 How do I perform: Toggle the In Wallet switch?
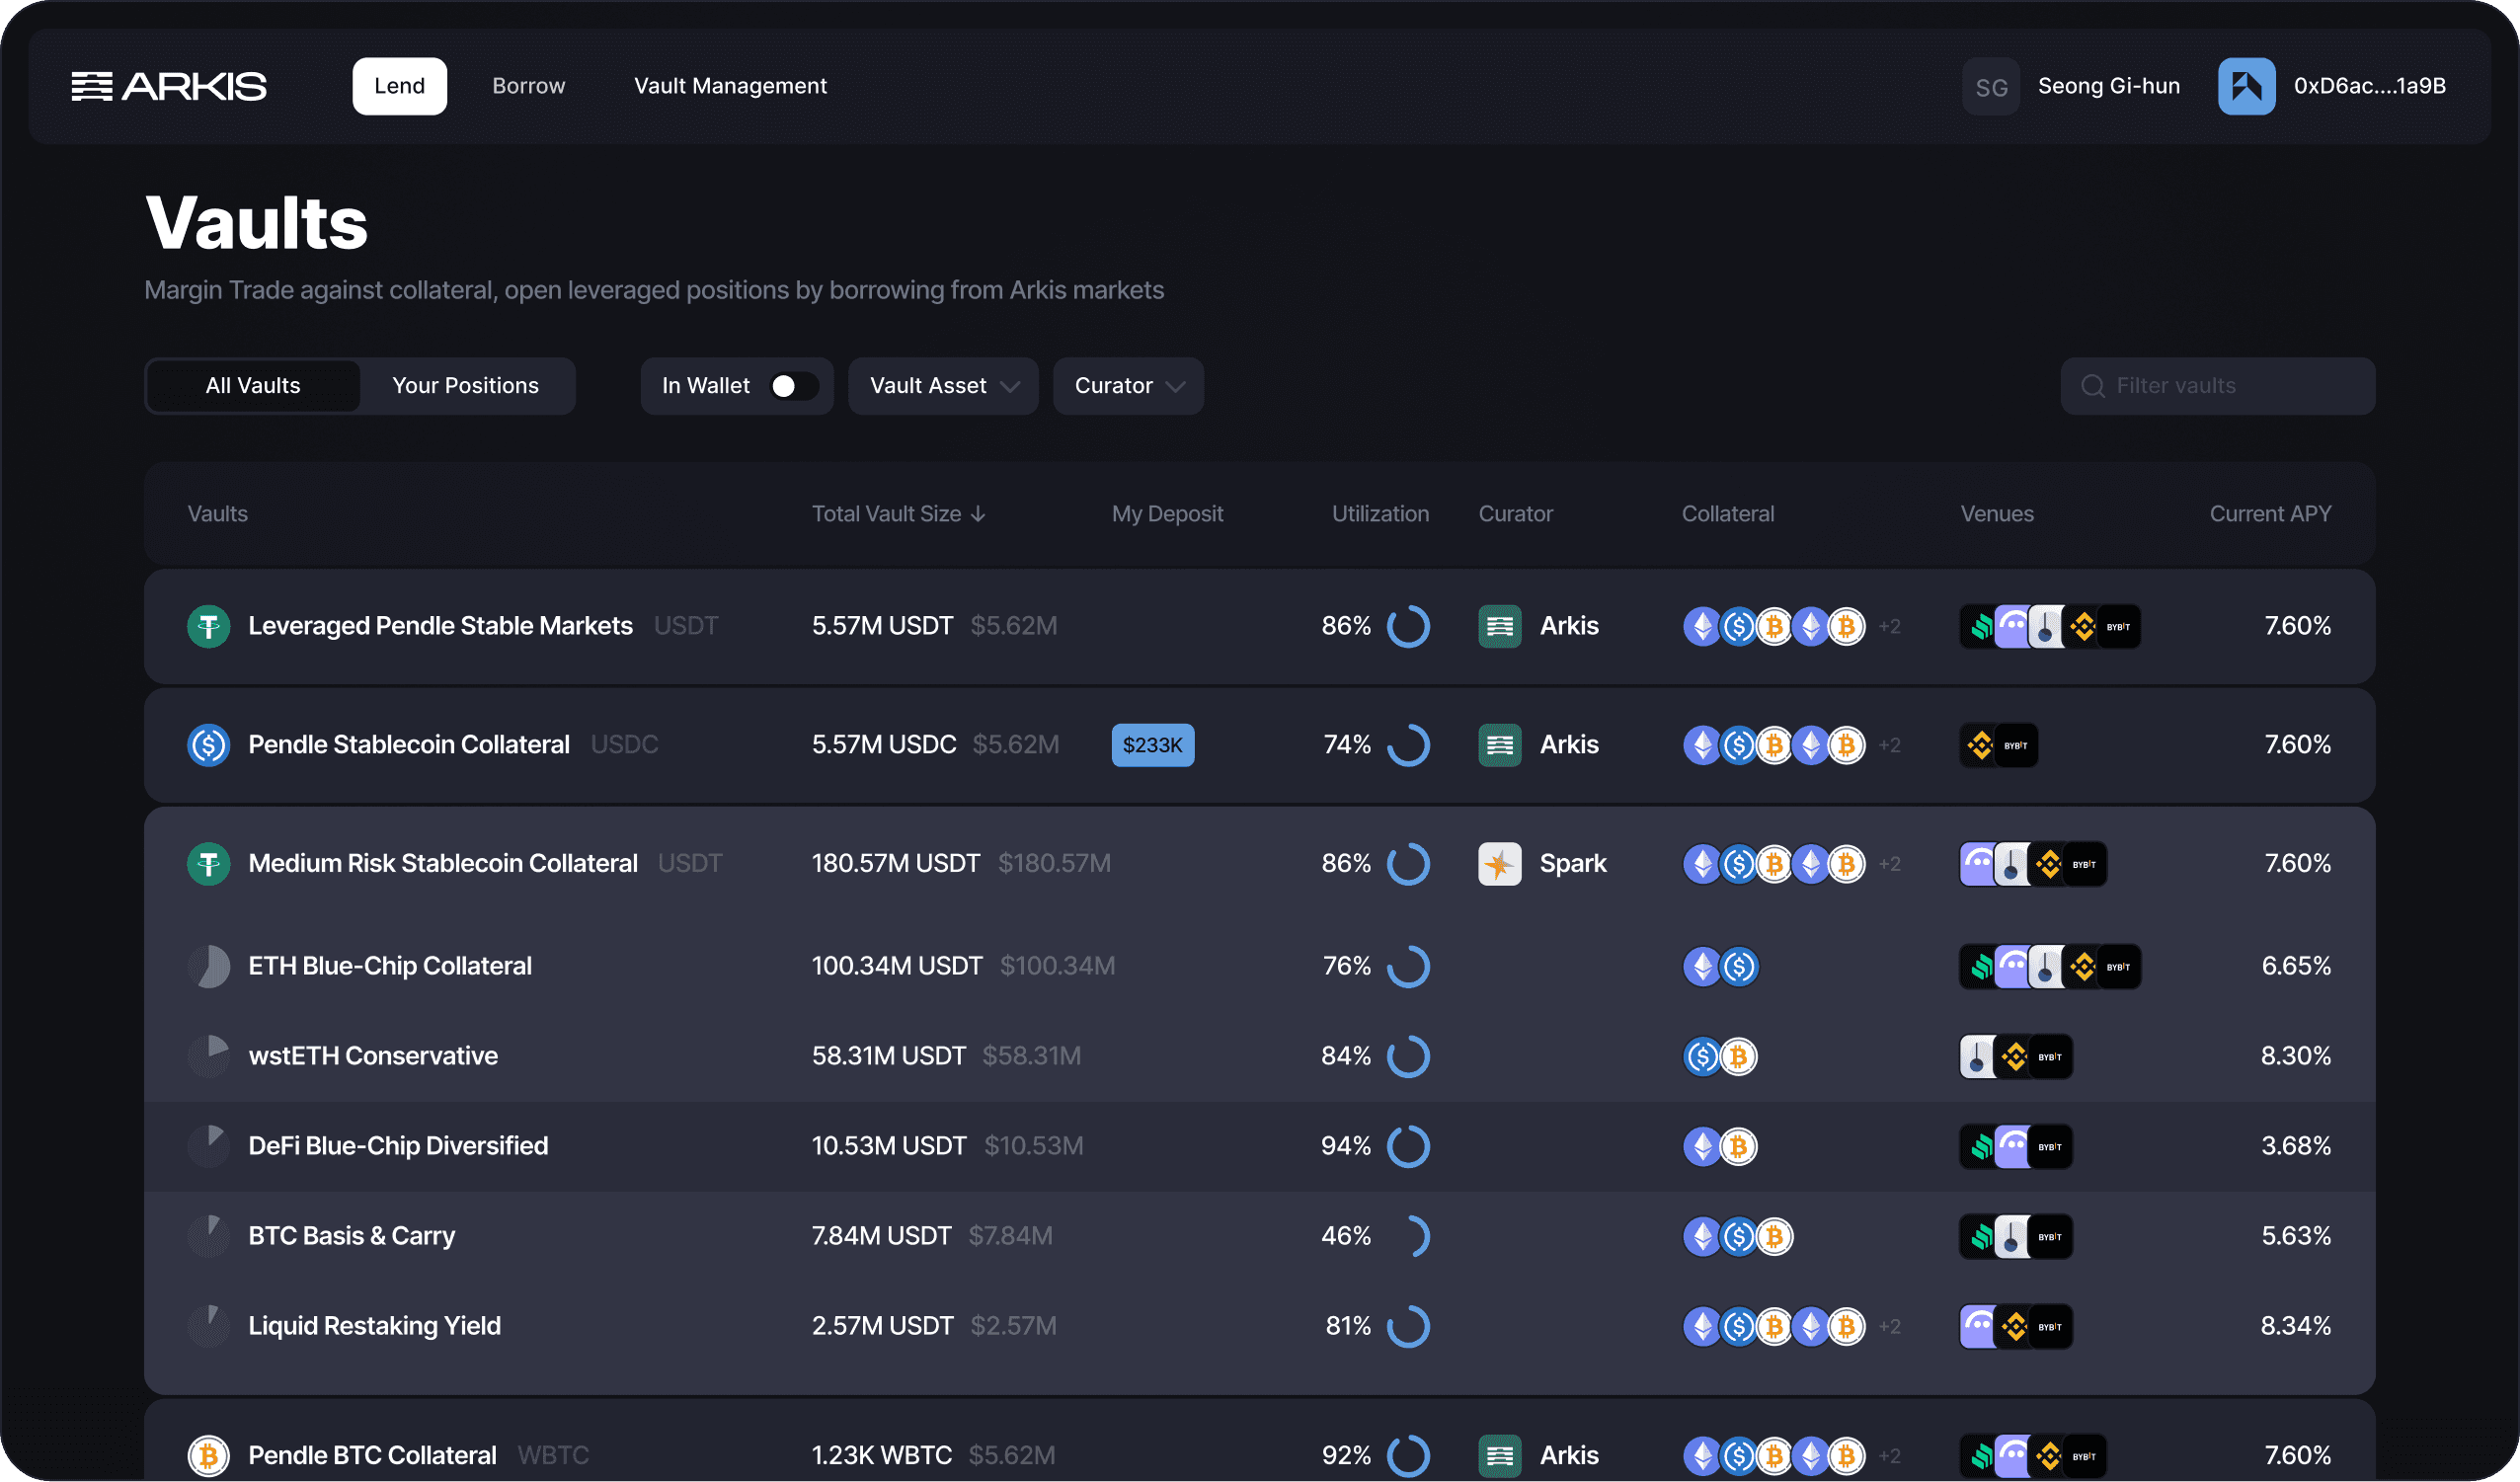coord(794,386)
